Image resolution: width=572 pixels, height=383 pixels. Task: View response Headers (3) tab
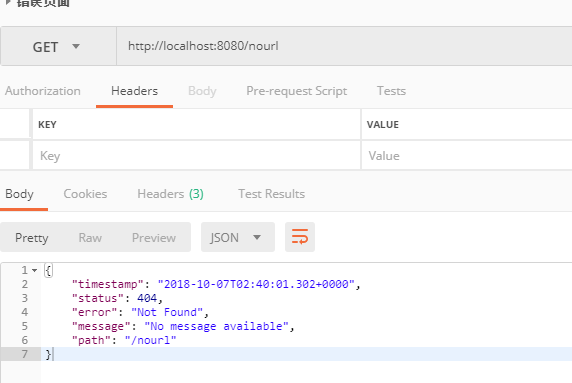(x=170, y=194)
